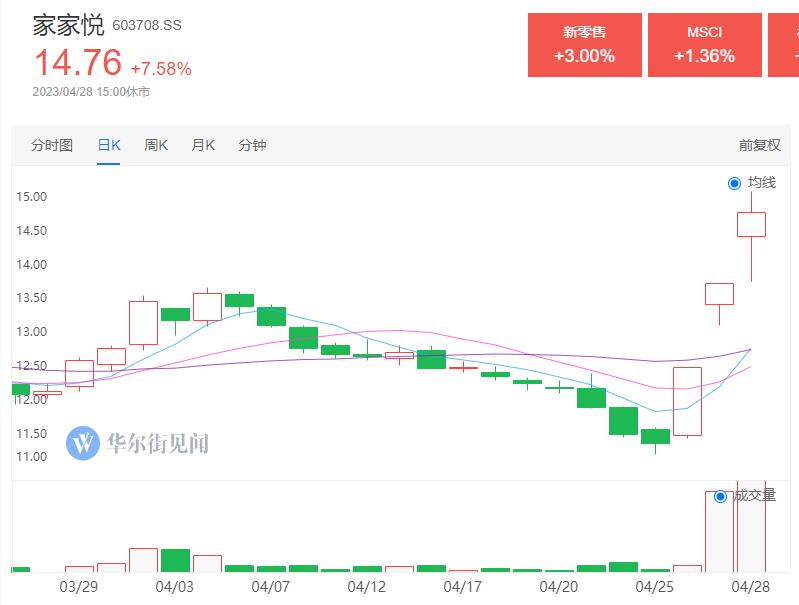Toggle the 成交量 volume radio button

(720, 496)
